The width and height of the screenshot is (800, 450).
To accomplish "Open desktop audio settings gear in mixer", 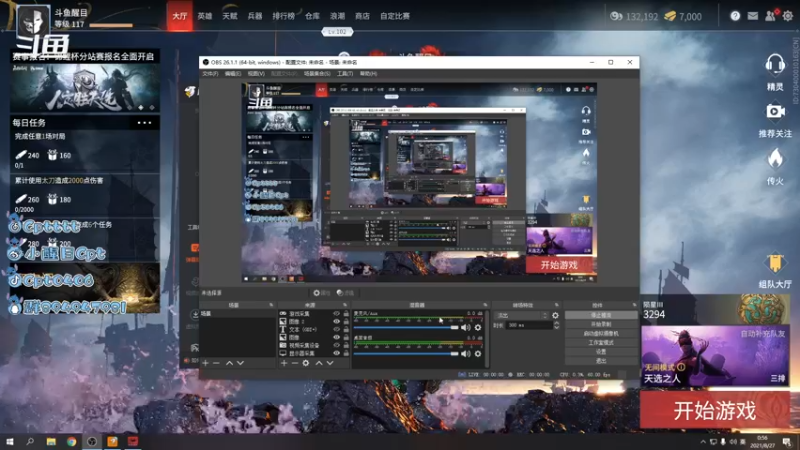I will 478,353.
